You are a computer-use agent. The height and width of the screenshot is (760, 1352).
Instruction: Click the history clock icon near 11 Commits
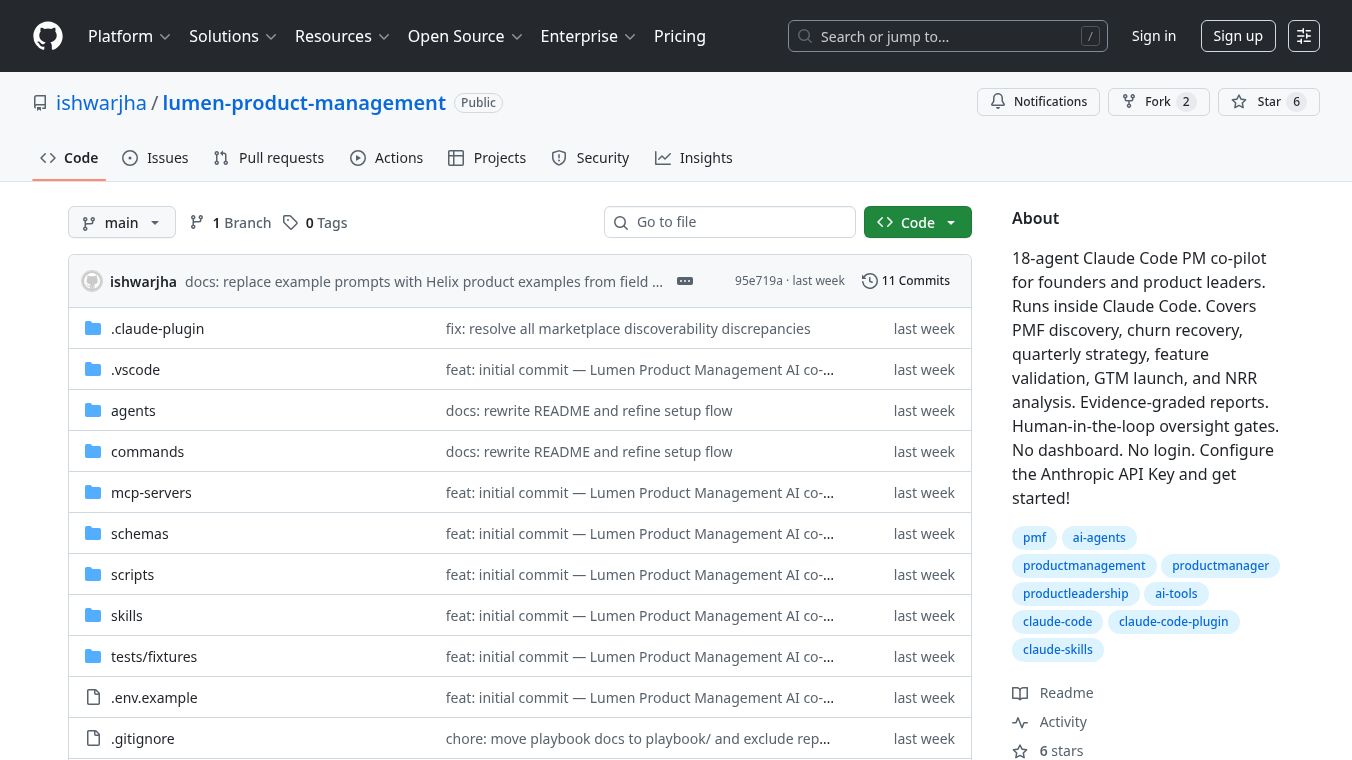coord(869,281)
